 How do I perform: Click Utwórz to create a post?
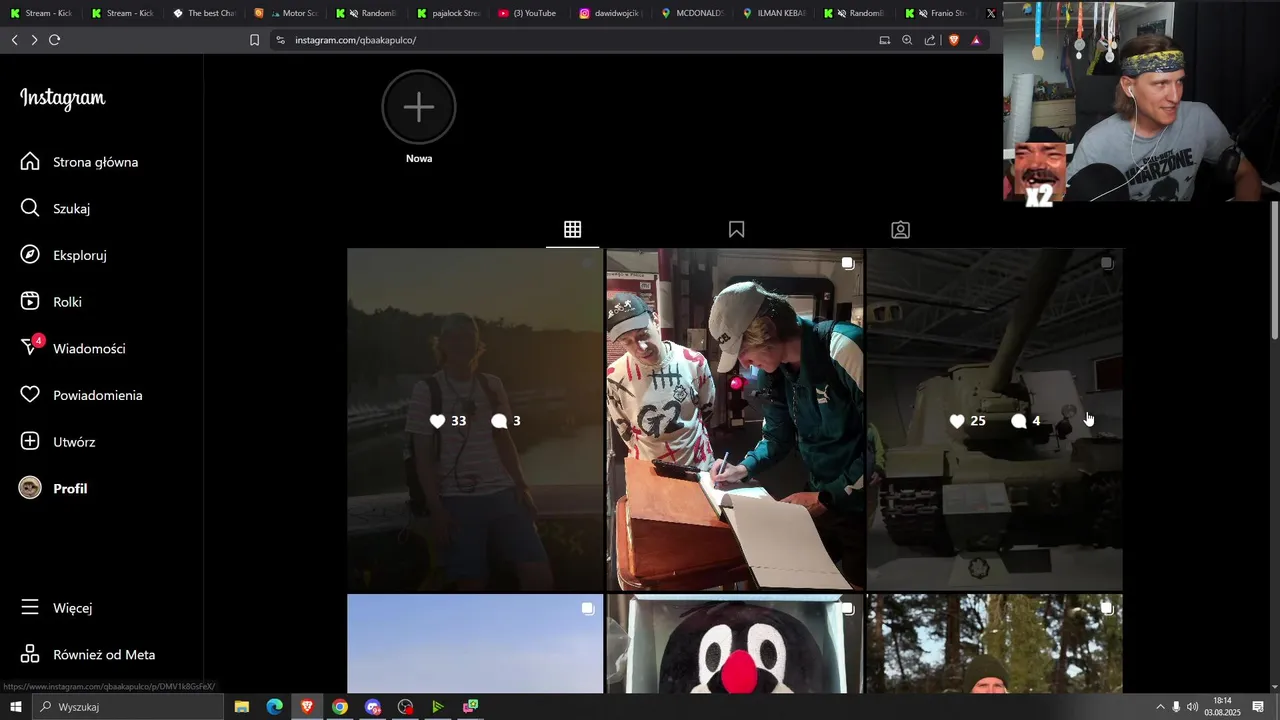(x=59, y=442)
